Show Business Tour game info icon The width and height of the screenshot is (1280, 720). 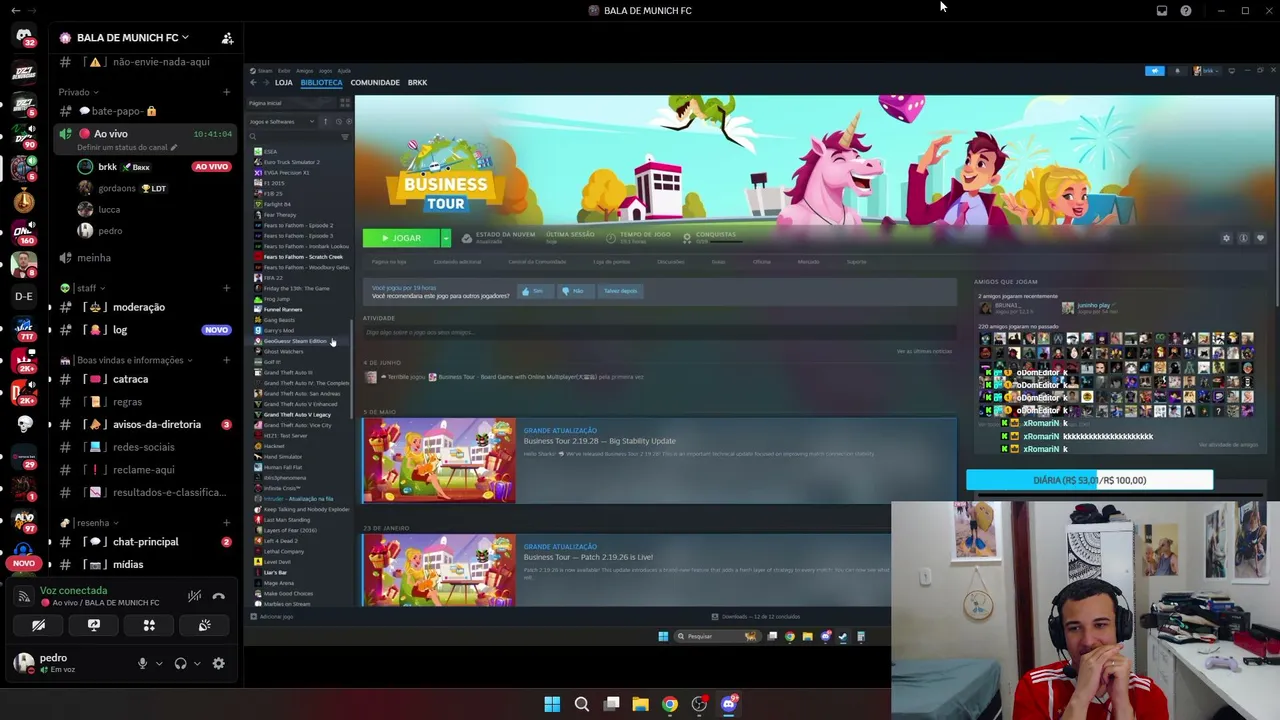[1243, 238]
